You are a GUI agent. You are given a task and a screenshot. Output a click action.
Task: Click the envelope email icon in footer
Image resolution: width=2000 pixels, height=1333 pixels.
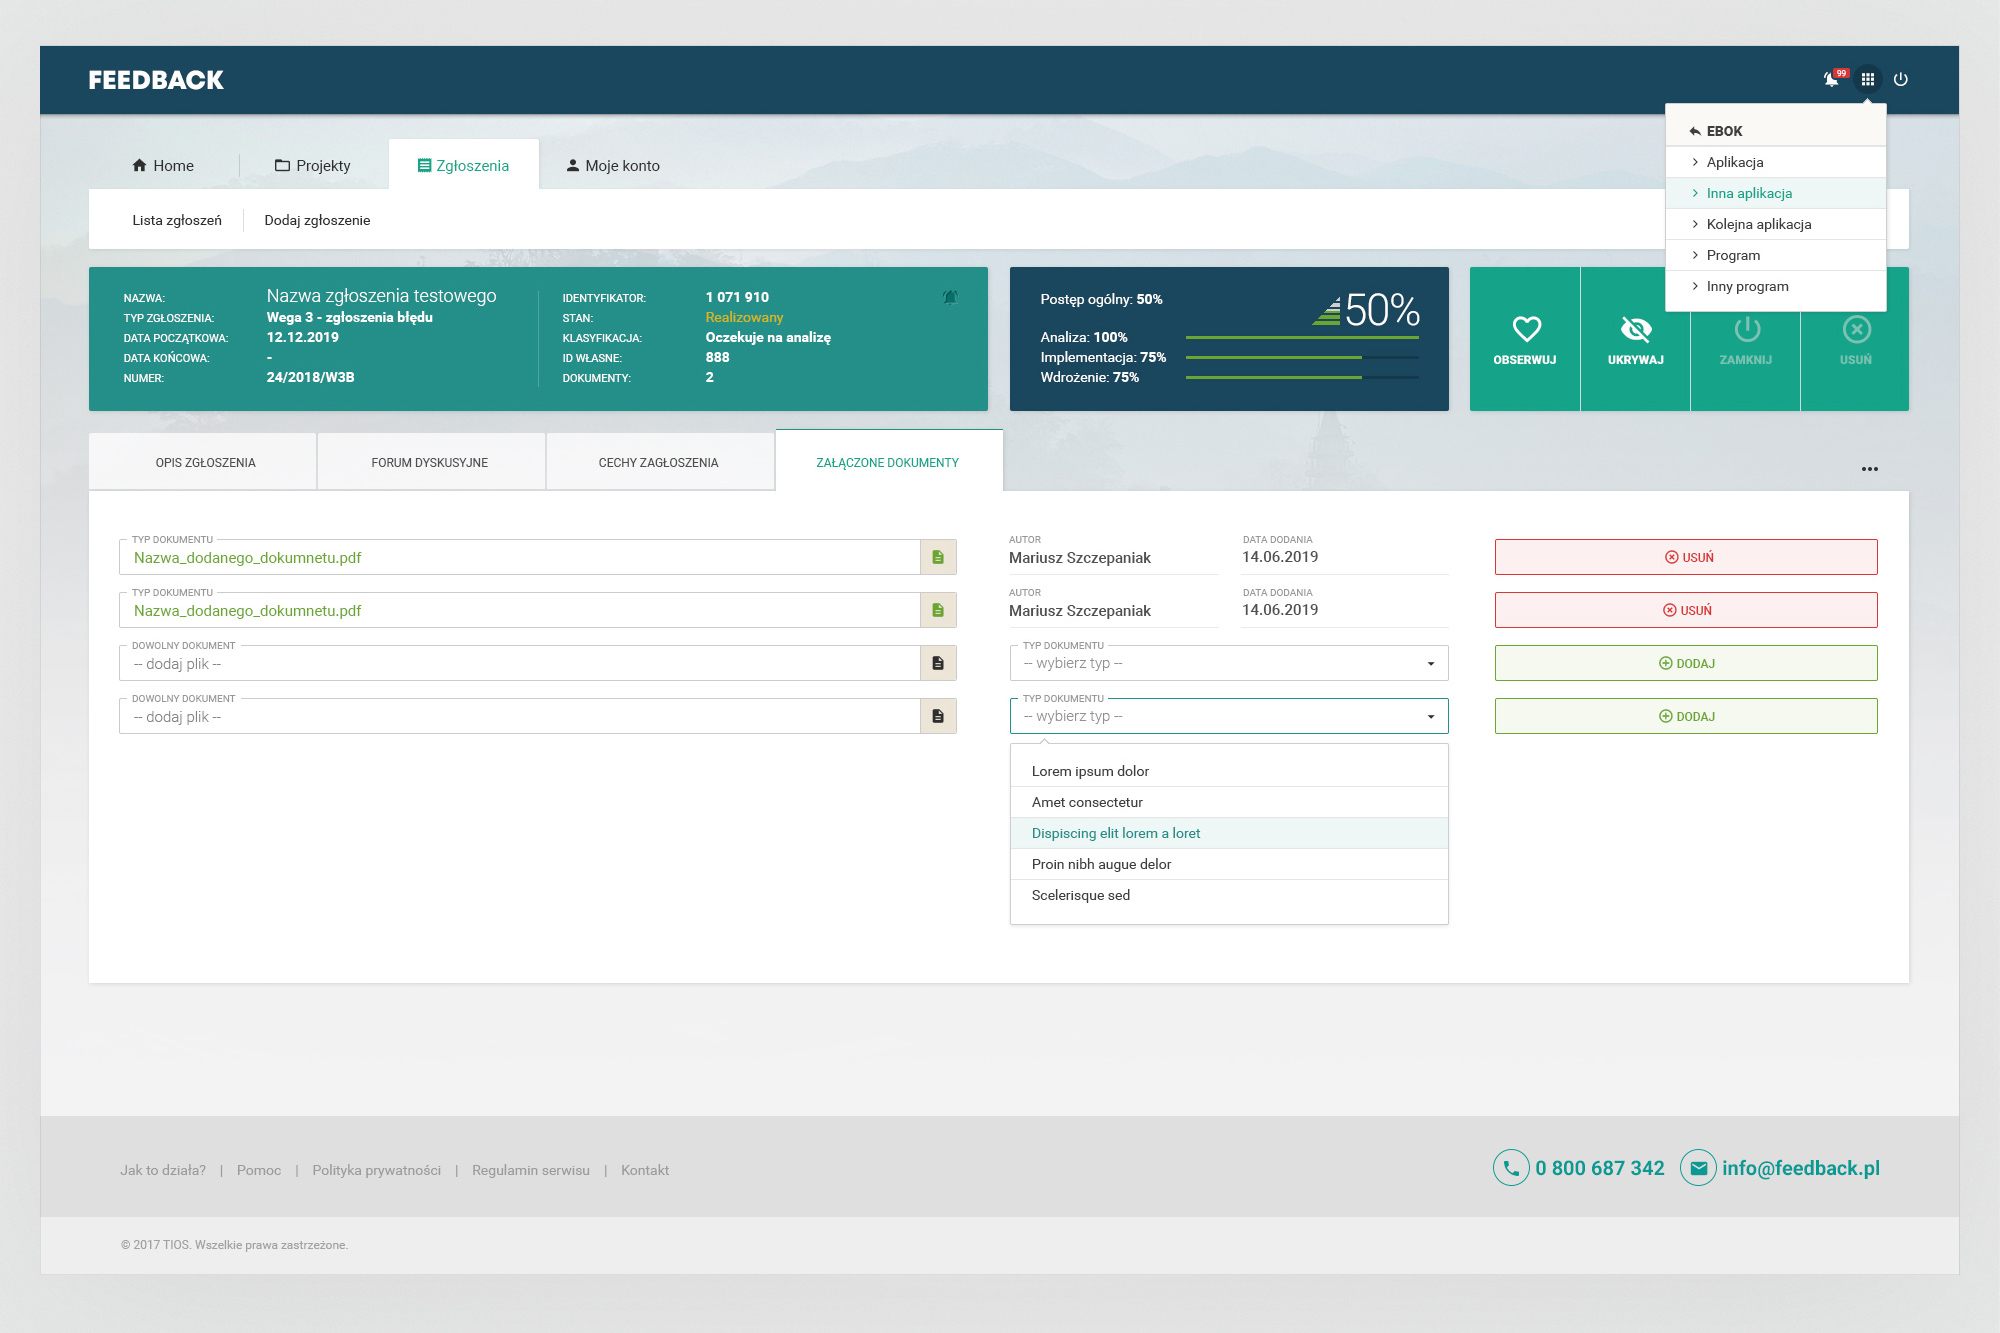tap(1698, 1168)
